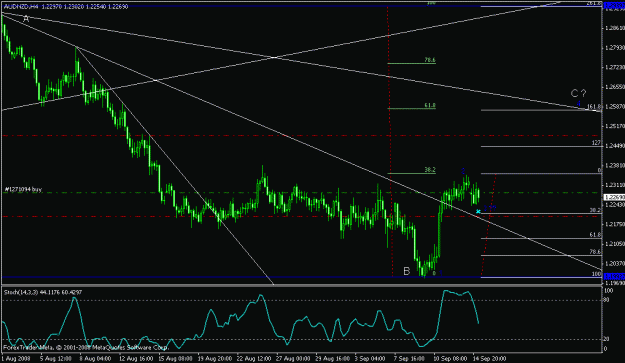Click the stochastic scale value 100
This screenshot has height=363, width=625.
coord(608,291)
